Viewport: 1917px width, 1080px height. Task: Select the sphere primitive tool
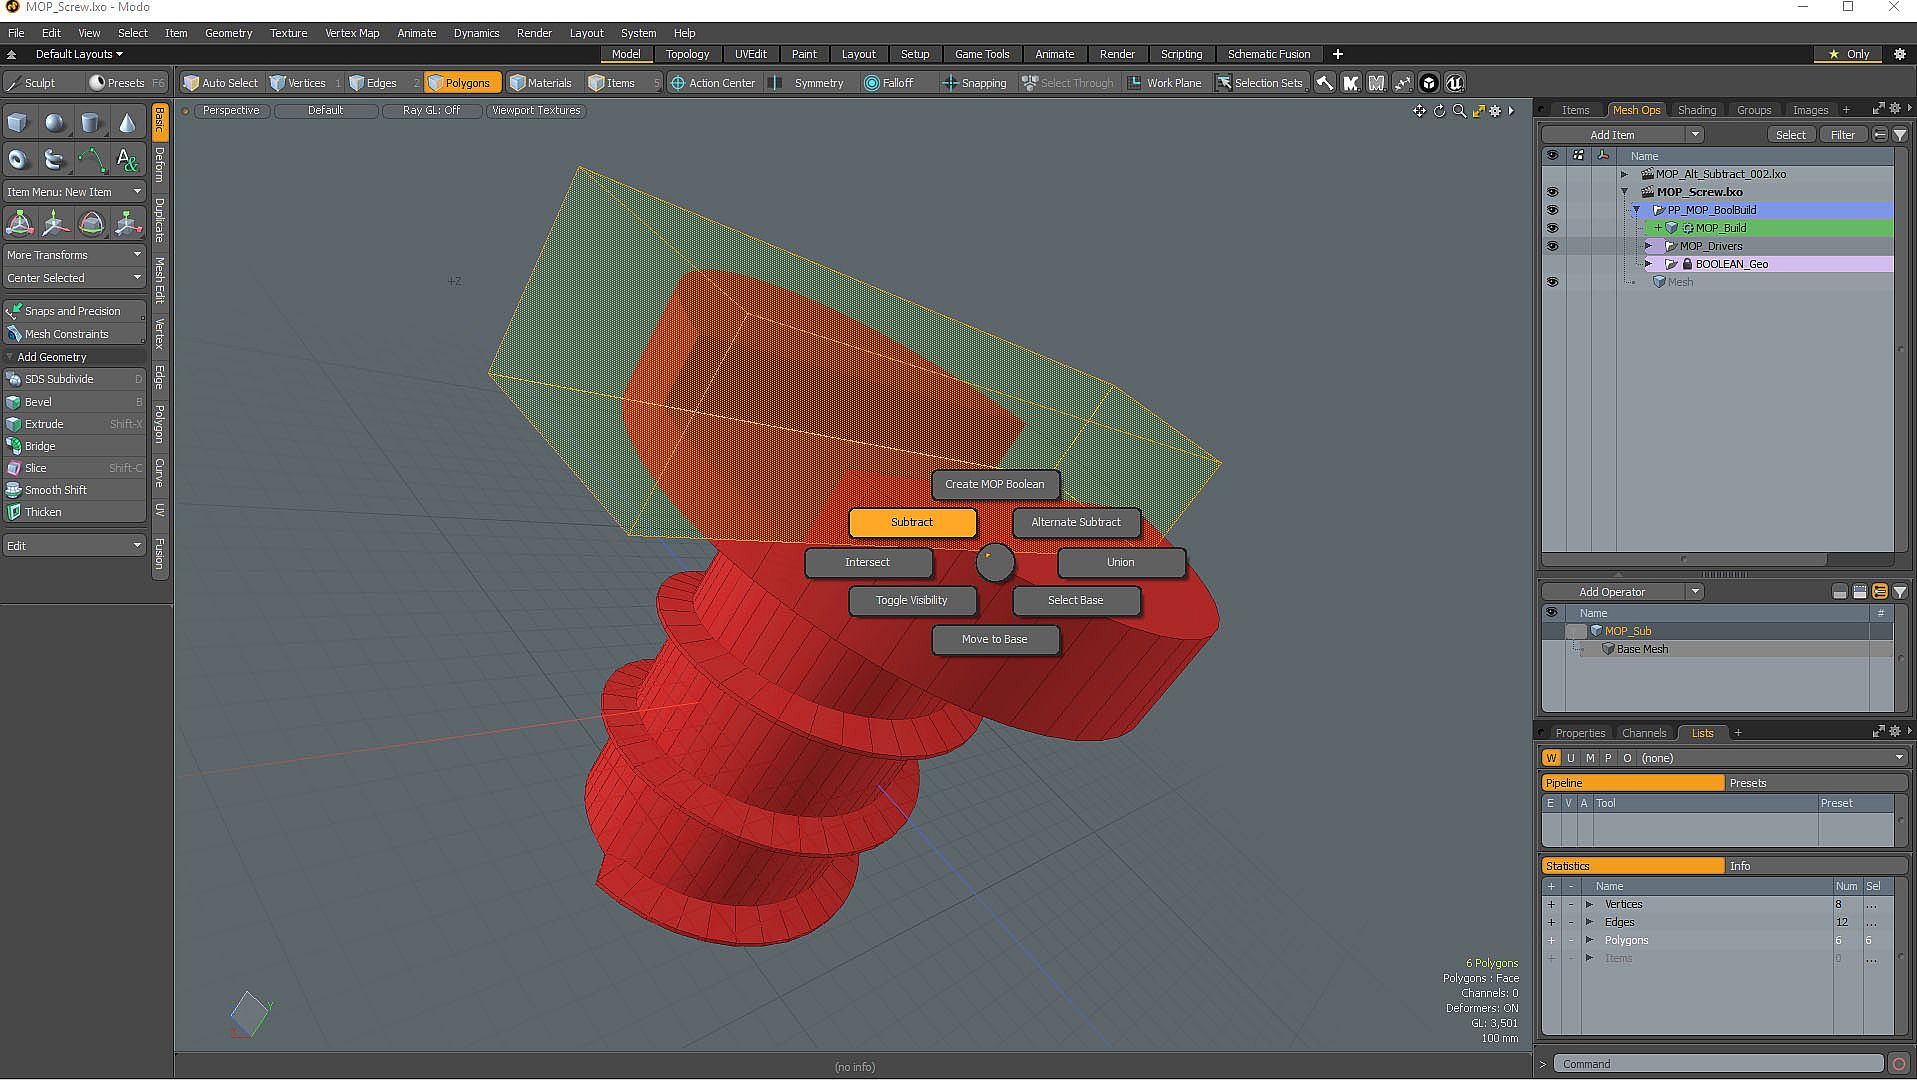[55, 123]
